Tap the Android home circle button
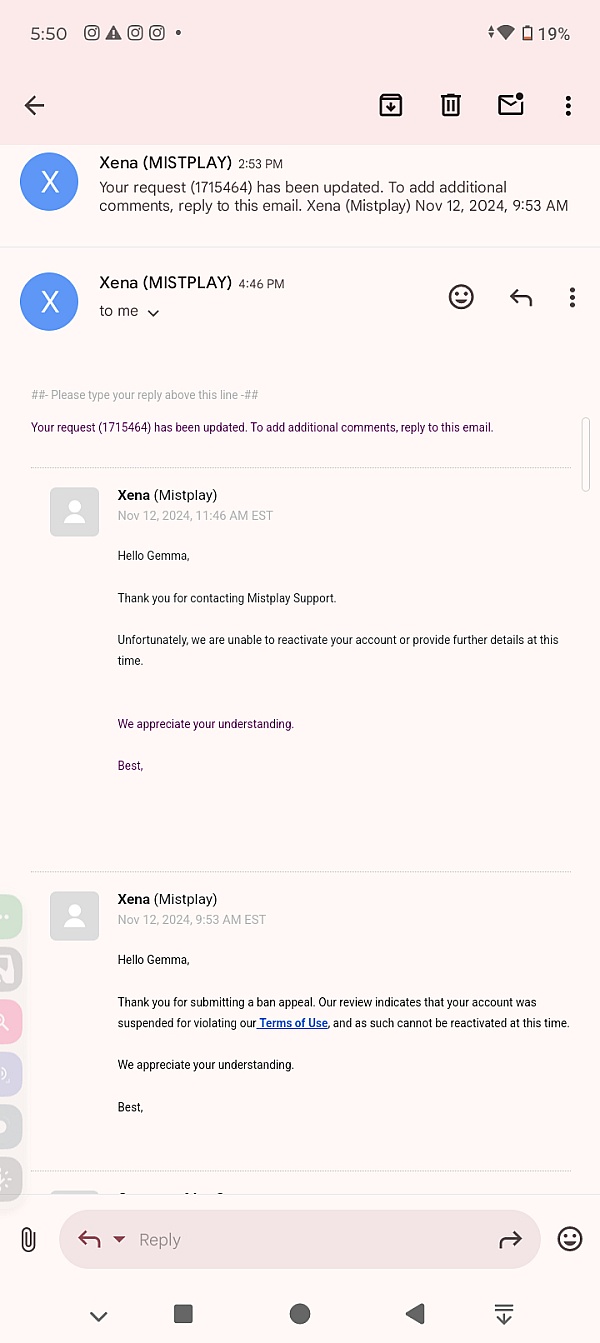This screenshot has height=1343, width=600. (x=300, y=1314)
